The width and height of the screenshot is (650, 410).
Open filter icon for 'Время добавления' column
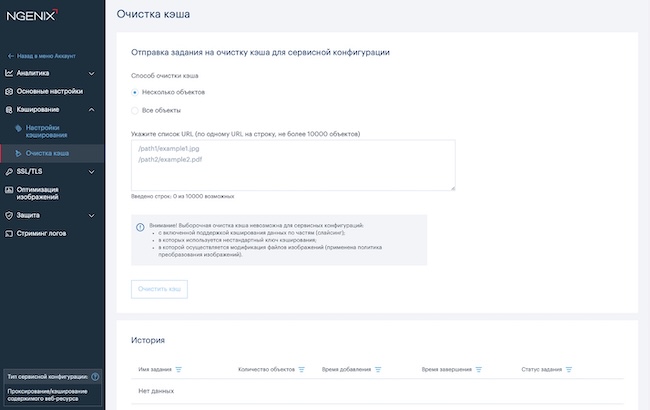pos(378,369)
